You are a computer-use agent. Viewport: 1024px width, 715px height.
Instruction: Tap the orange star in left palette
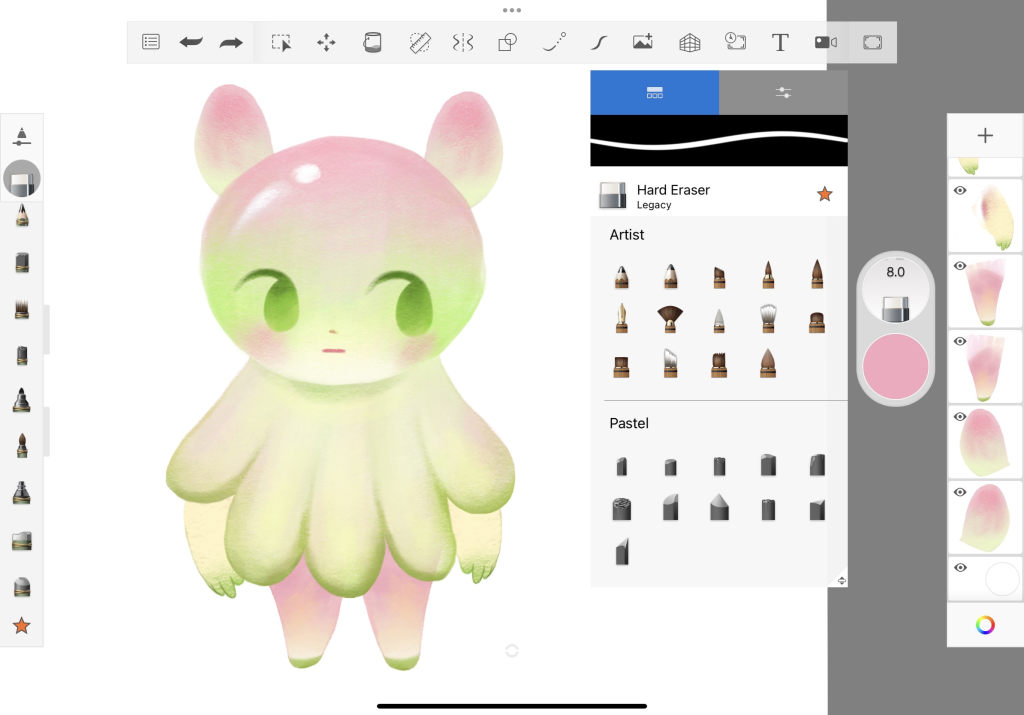coord(22,626)
